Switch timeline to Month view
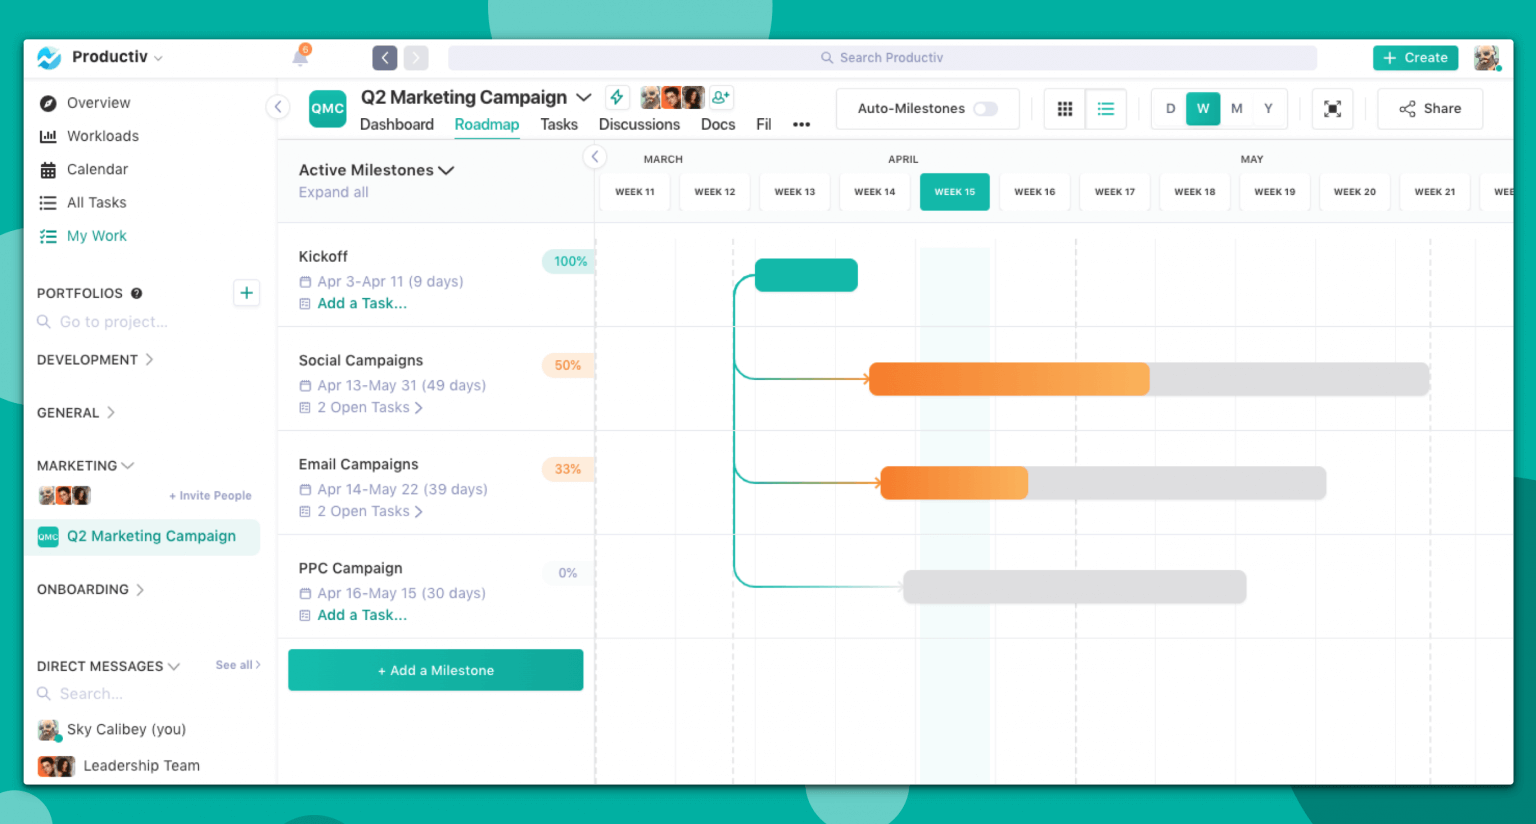 click(x=1237, y=108)
